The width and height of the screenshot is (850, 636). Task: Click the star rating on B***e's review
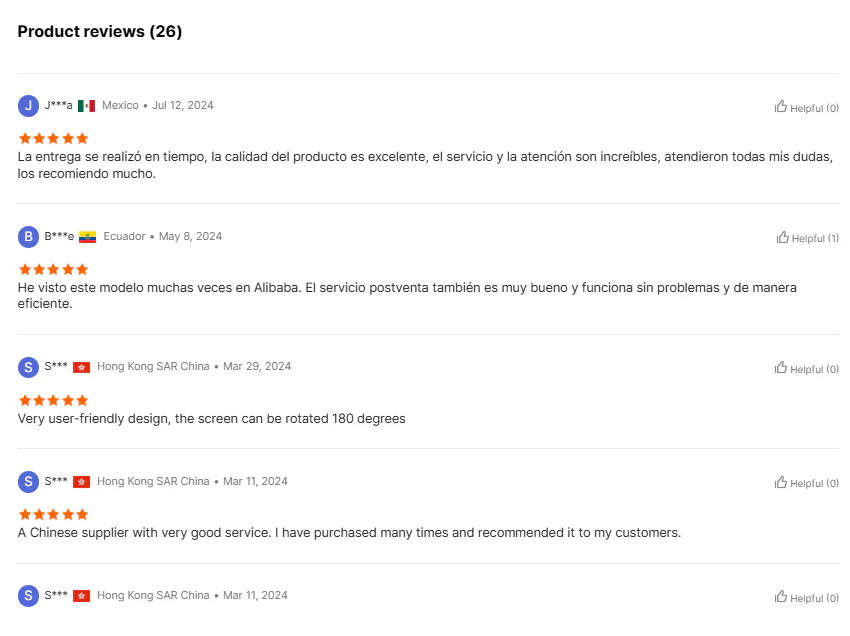click(53, 269)
